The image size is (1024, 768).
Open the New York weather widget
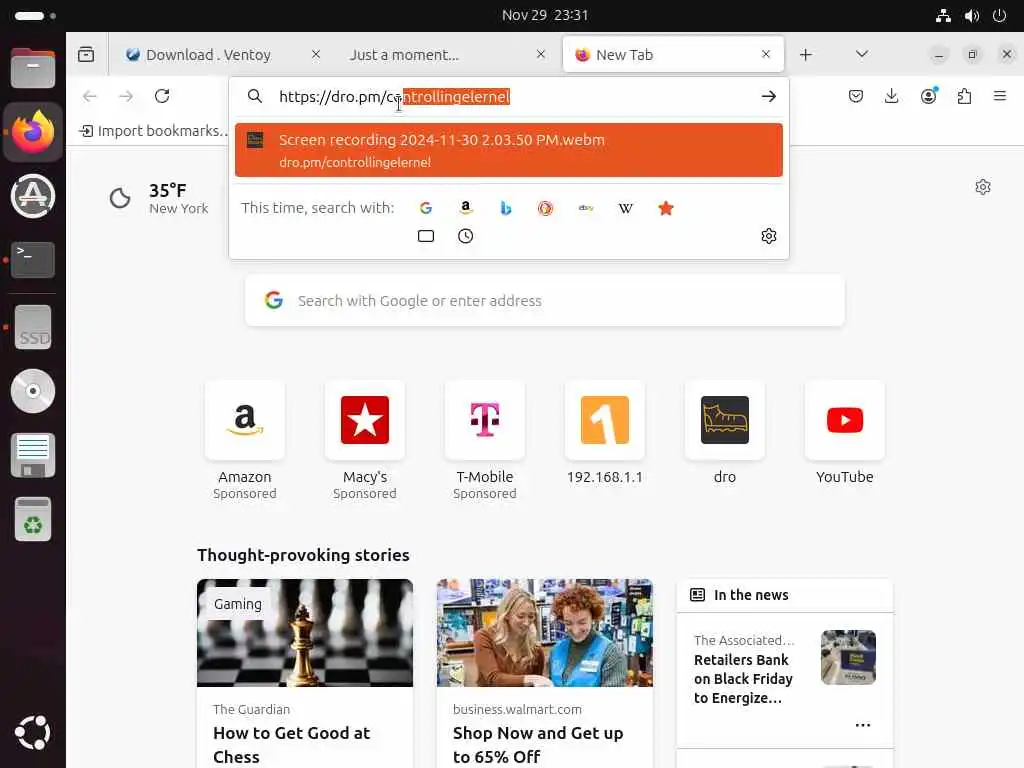(x=158, y=199)
